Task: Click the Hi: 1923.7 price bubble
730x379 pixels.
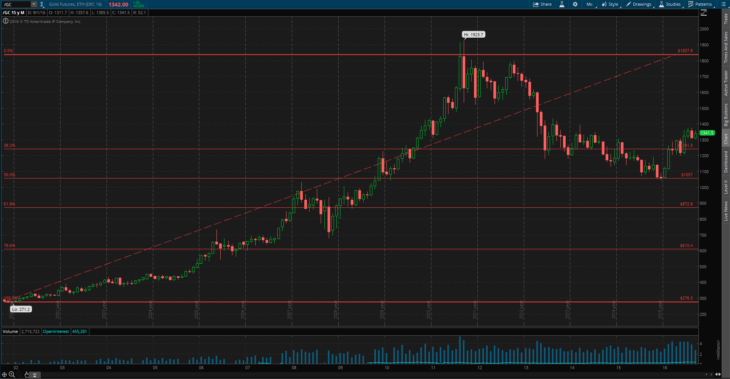Action: click(x=473, y=34)
